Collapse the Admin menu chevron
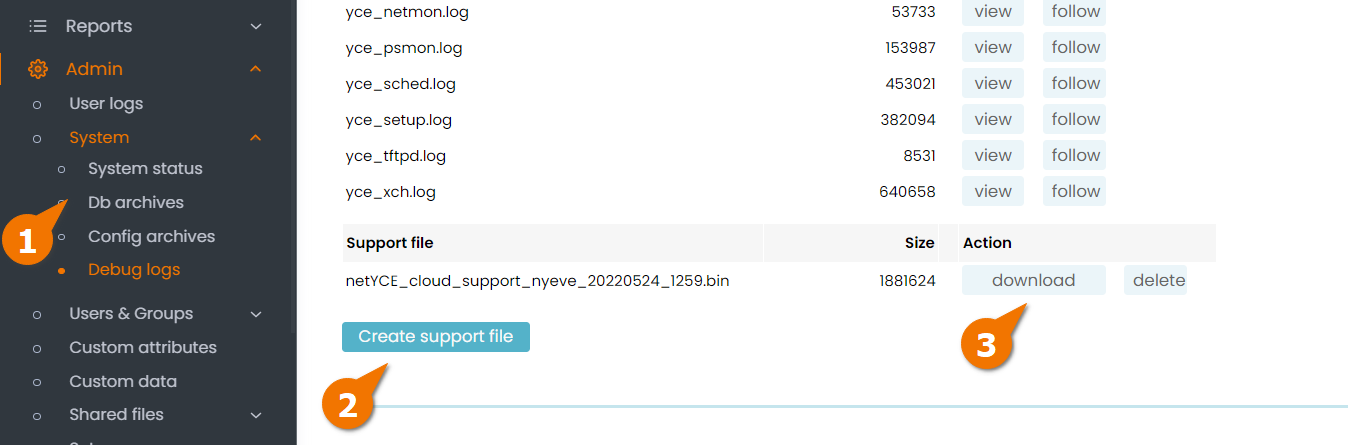This screenshot has height=445, width=1348. (x=256, y=69)
